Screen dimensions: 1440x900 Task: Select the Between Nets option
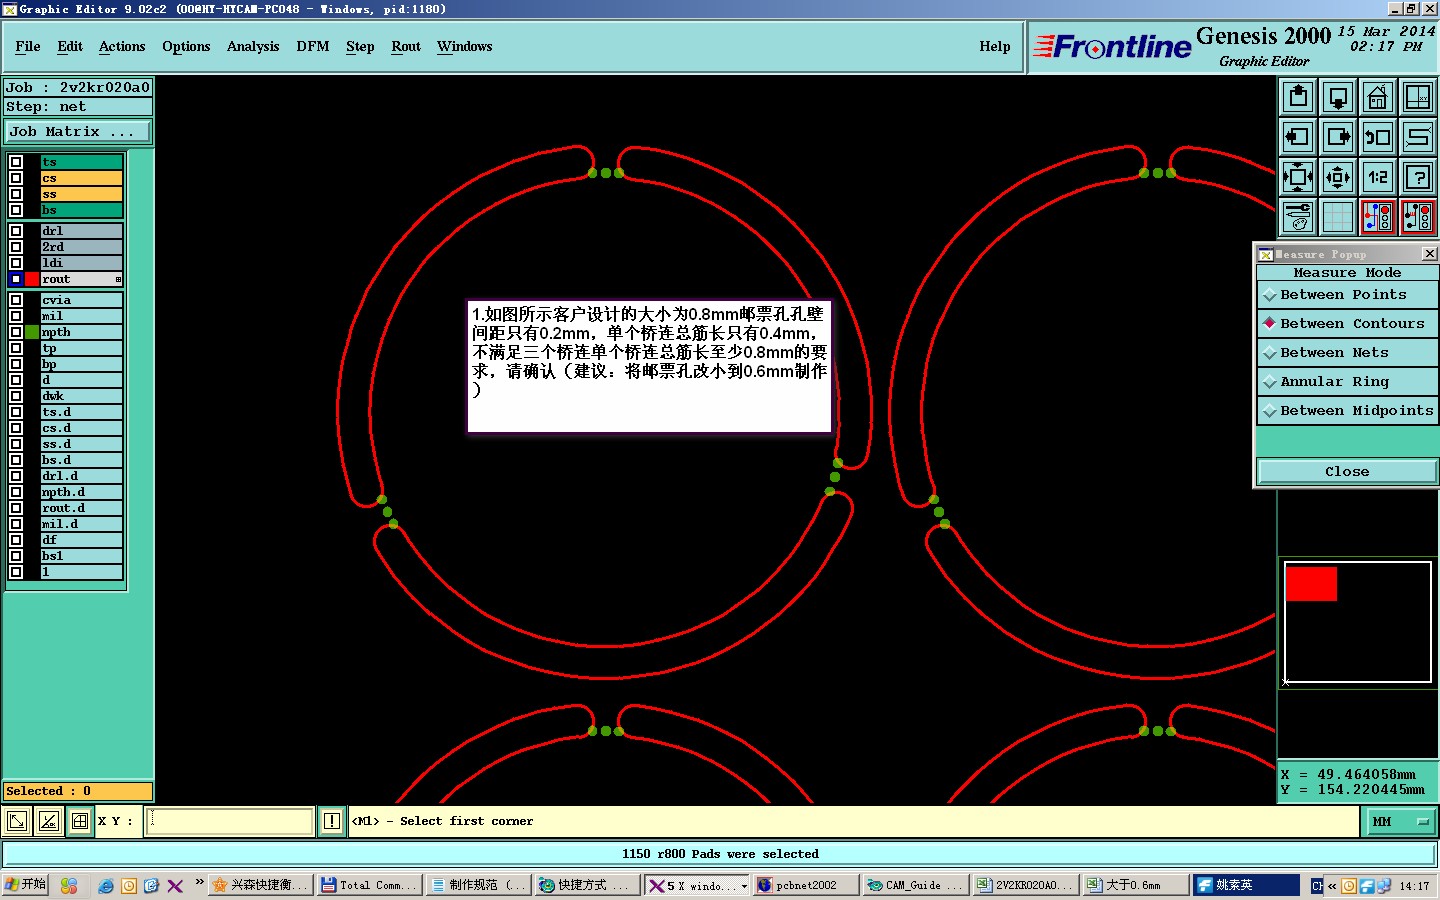pos(1347,353)
